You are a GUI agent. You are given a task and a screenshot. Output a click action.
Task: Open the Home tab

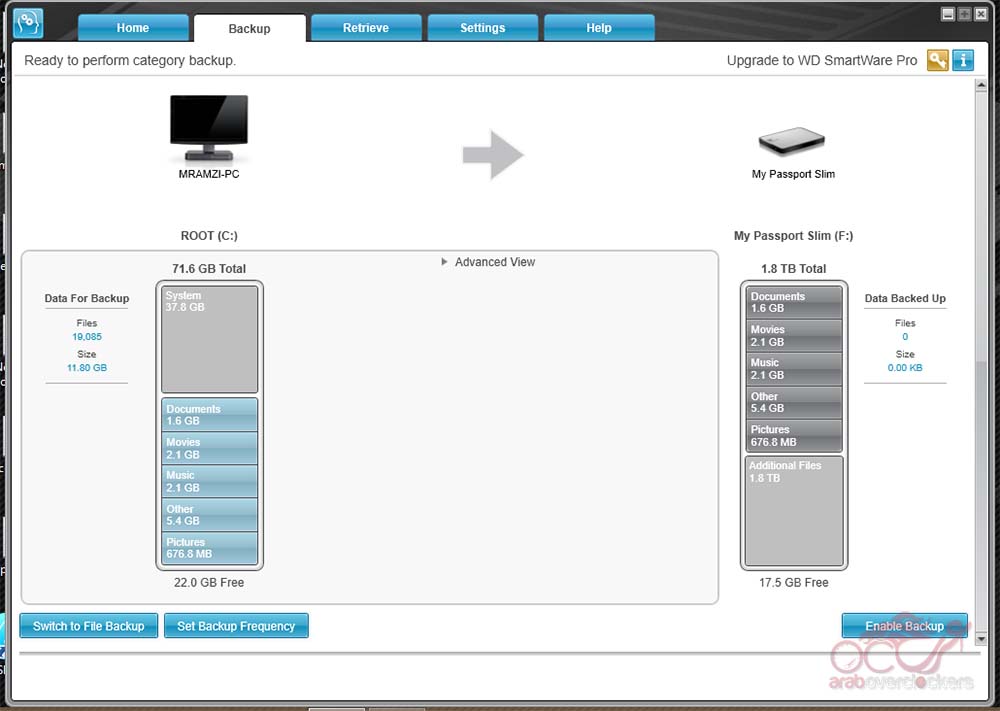point(132,28)
